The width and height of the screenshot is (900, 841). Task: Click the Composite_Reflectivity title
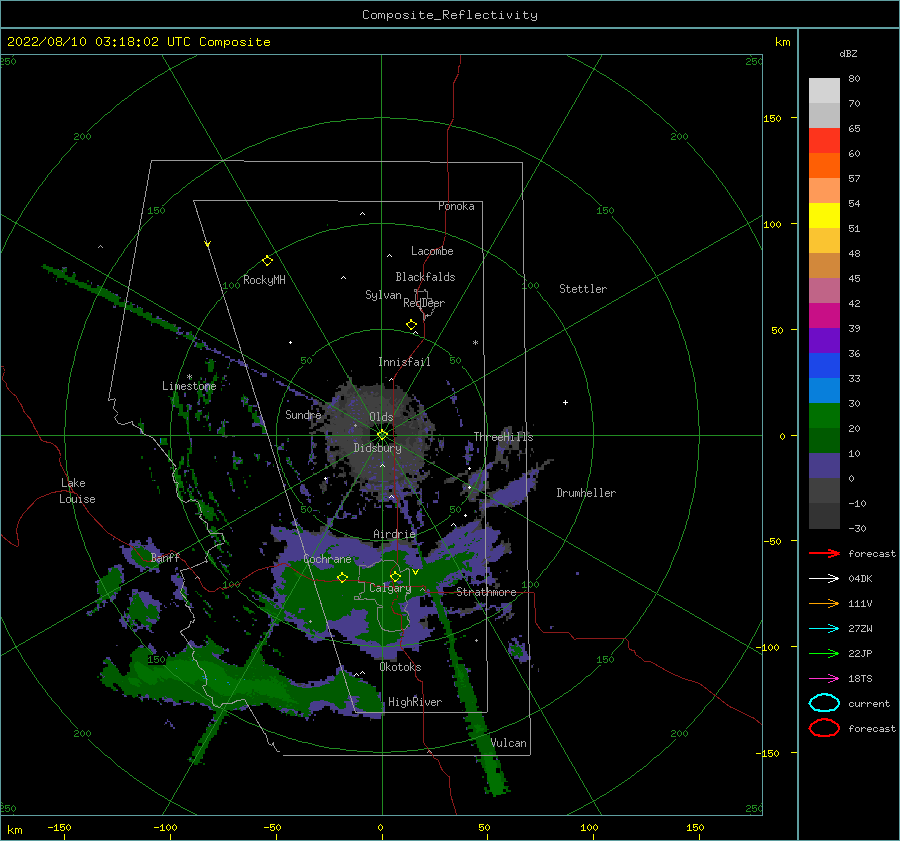[450, 15]
